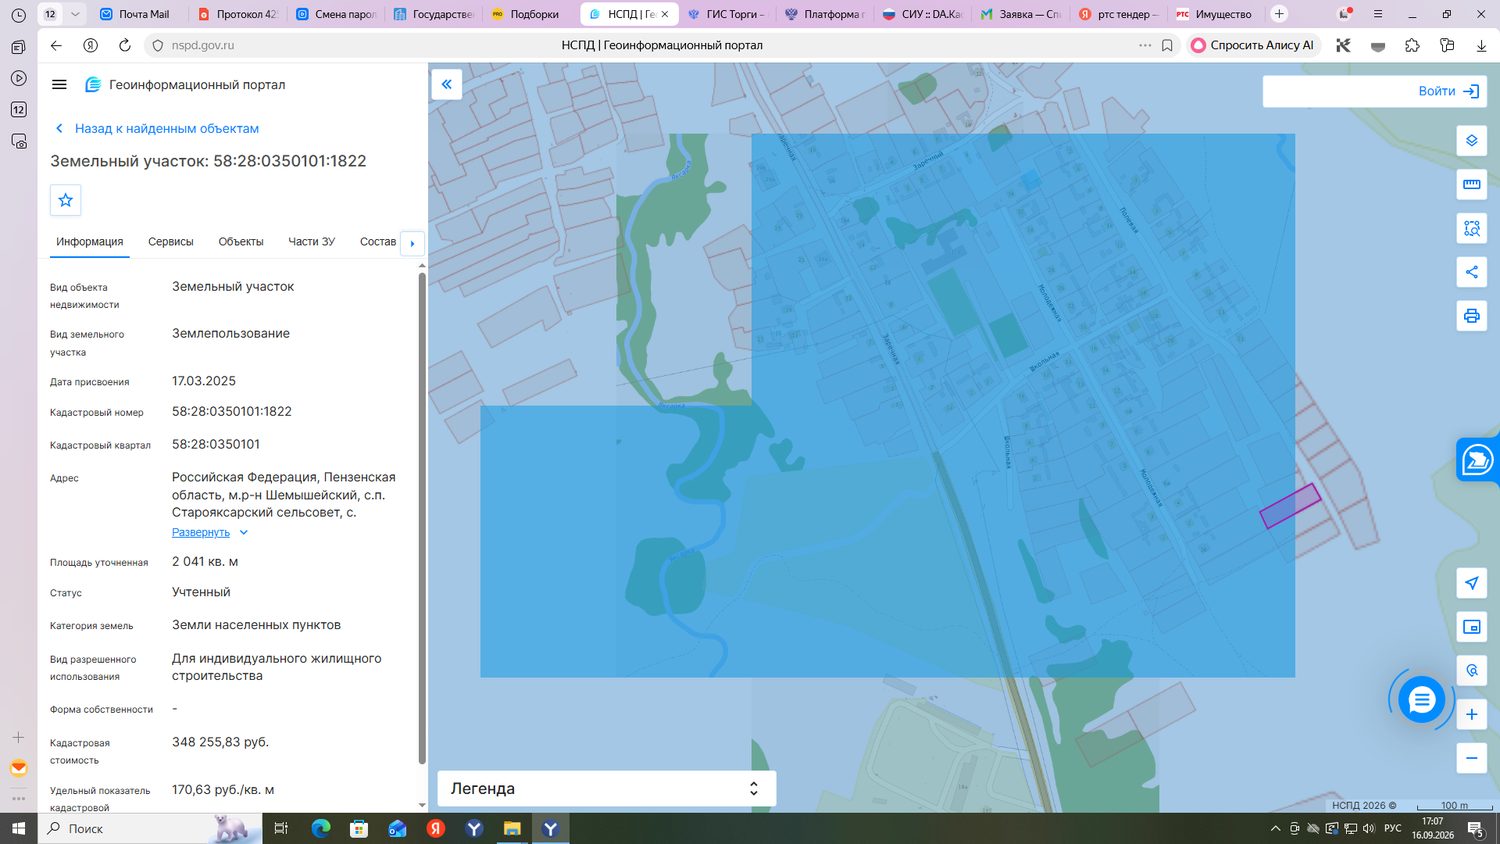Open the hamburger menu of Геоинформационный портал
The image size is (1500, 844).
click(x=59, y=85)
